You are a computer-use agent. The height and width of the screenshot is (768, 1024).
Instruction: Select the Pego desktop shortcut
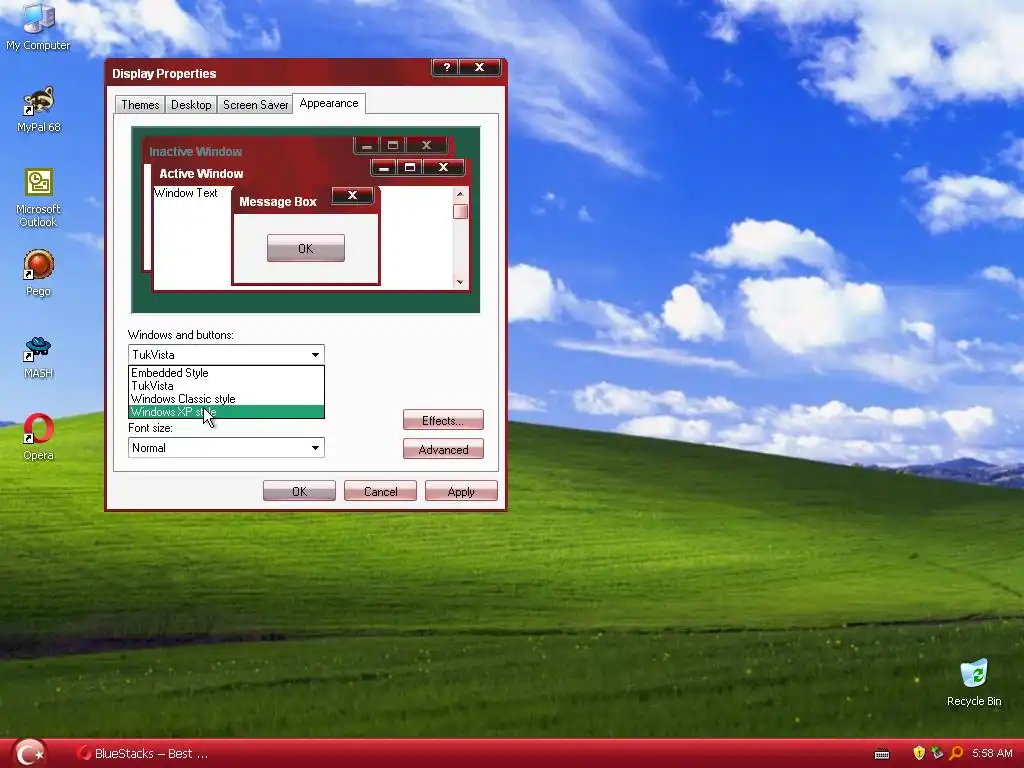coord(39,273)
